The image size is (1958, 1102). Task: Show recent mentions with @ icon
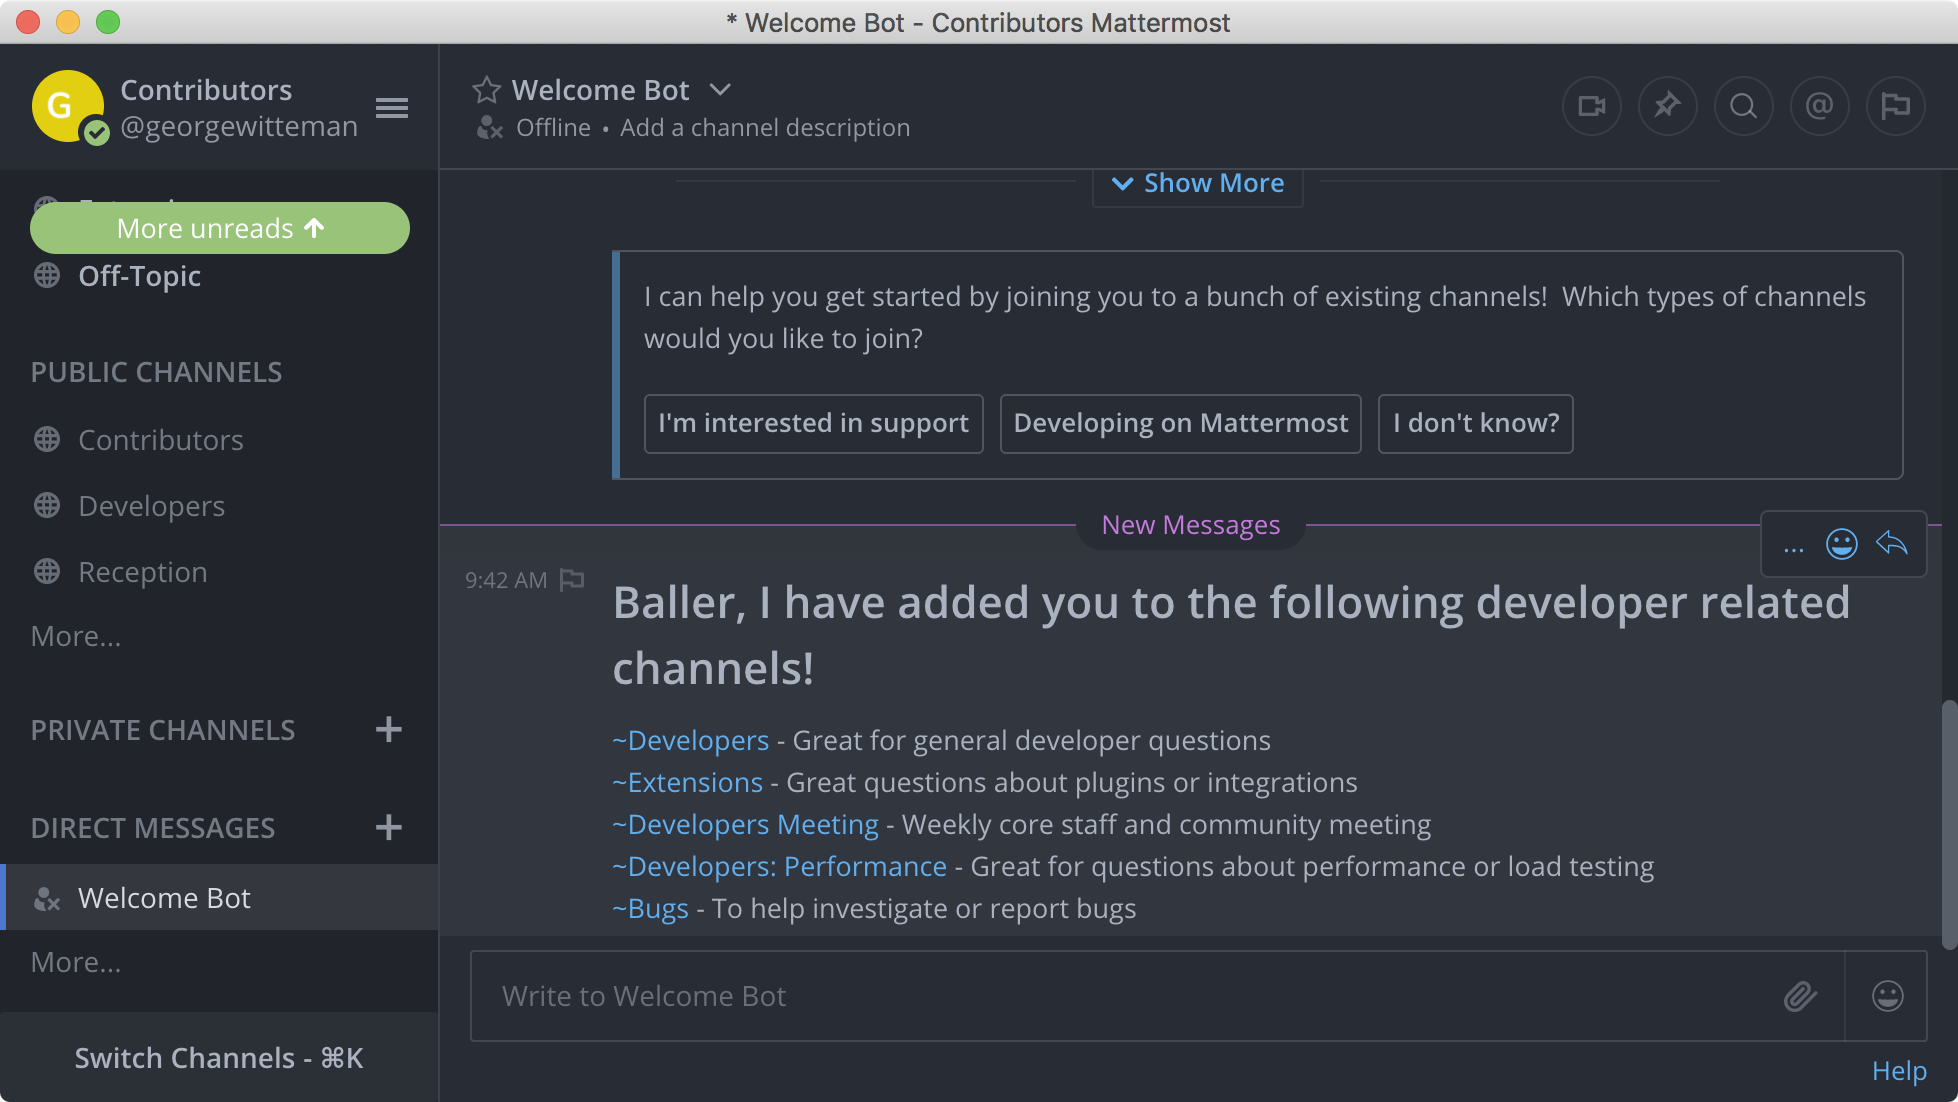[1819, 106]
